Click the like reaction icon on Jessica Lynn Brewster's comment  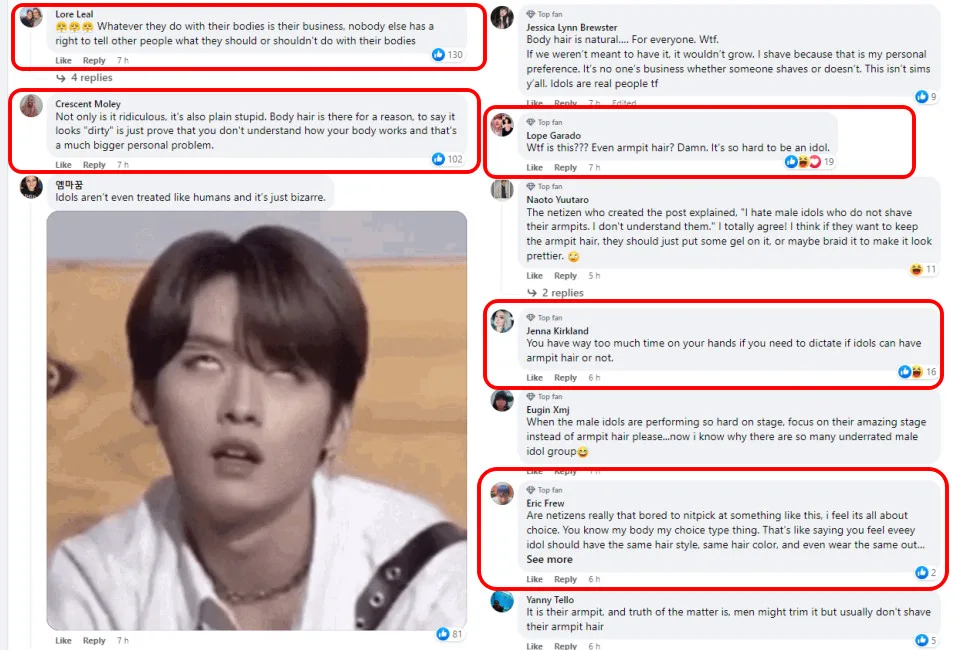(x=922, y=97)
